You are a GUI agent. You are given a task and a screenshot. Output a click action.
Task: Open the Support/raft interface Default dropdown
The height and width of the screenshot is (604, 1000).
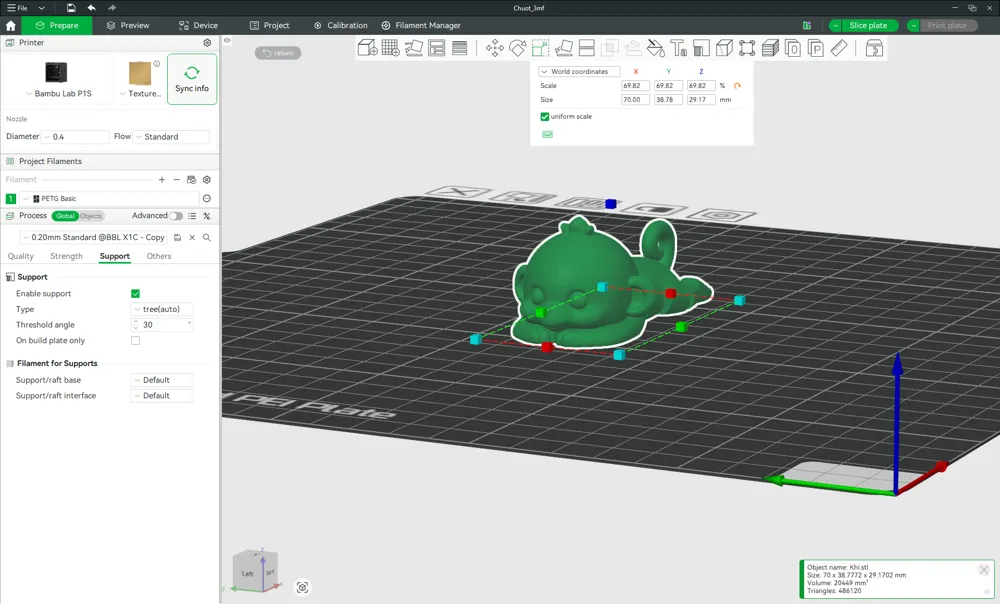click(162, 396)
